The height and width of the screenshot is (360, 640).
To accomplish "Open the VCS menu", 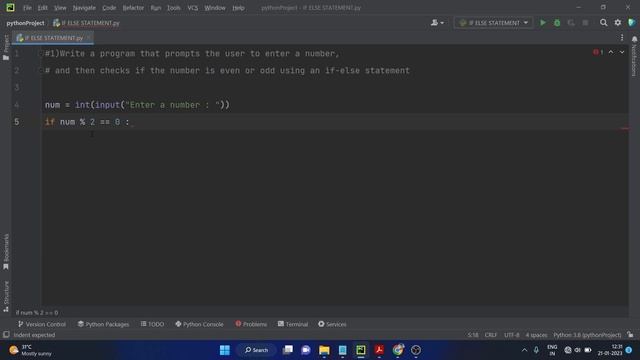I will tap(193, 8).
